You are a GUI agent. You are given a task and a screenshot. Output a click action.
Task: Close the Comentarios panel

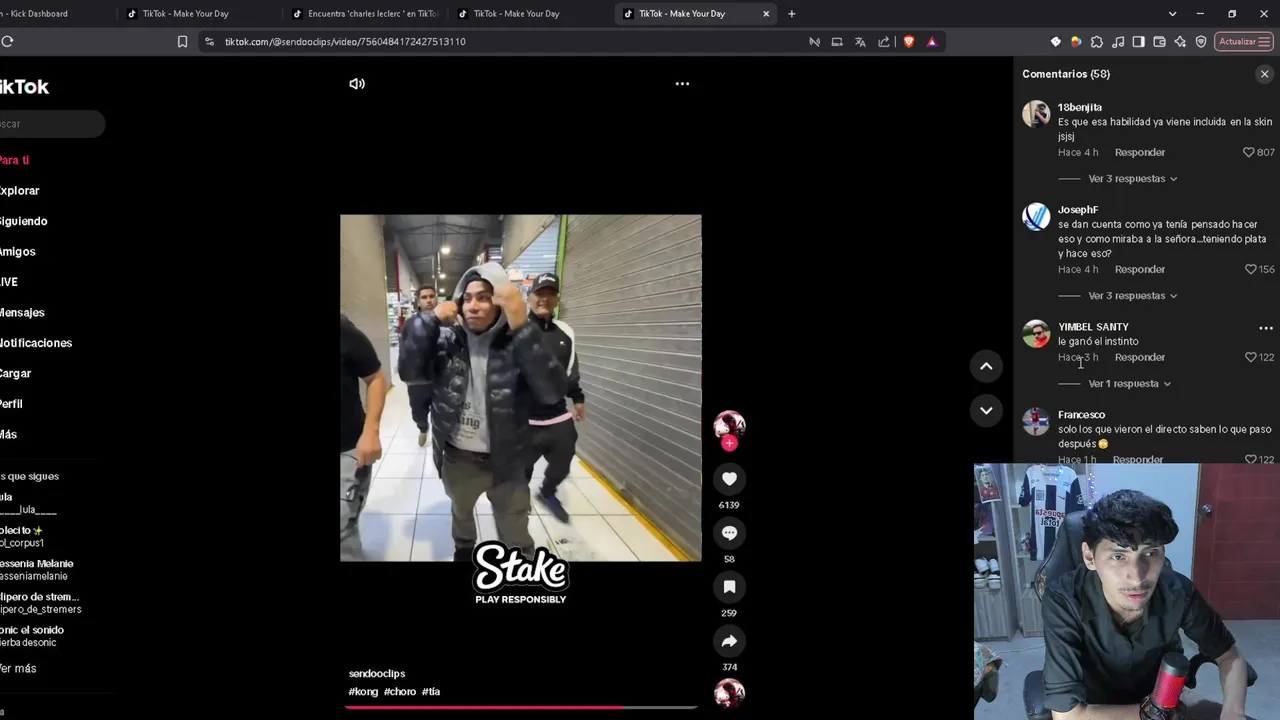[1264, 74]
